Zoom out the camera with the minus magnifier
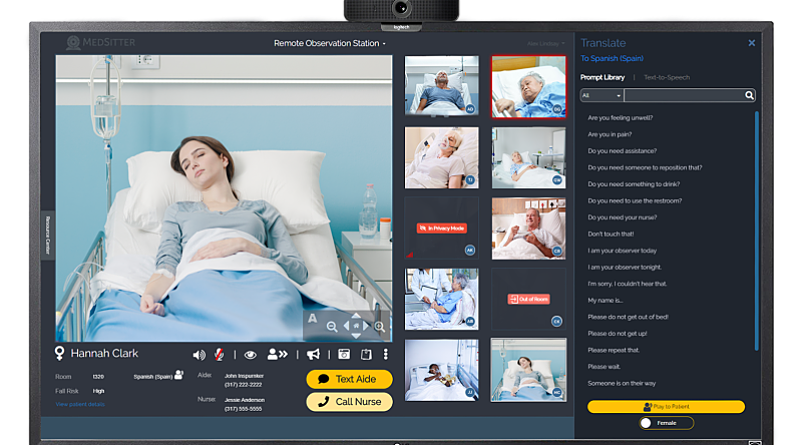Viewport: 800px width, 445px height. [332, 327]
